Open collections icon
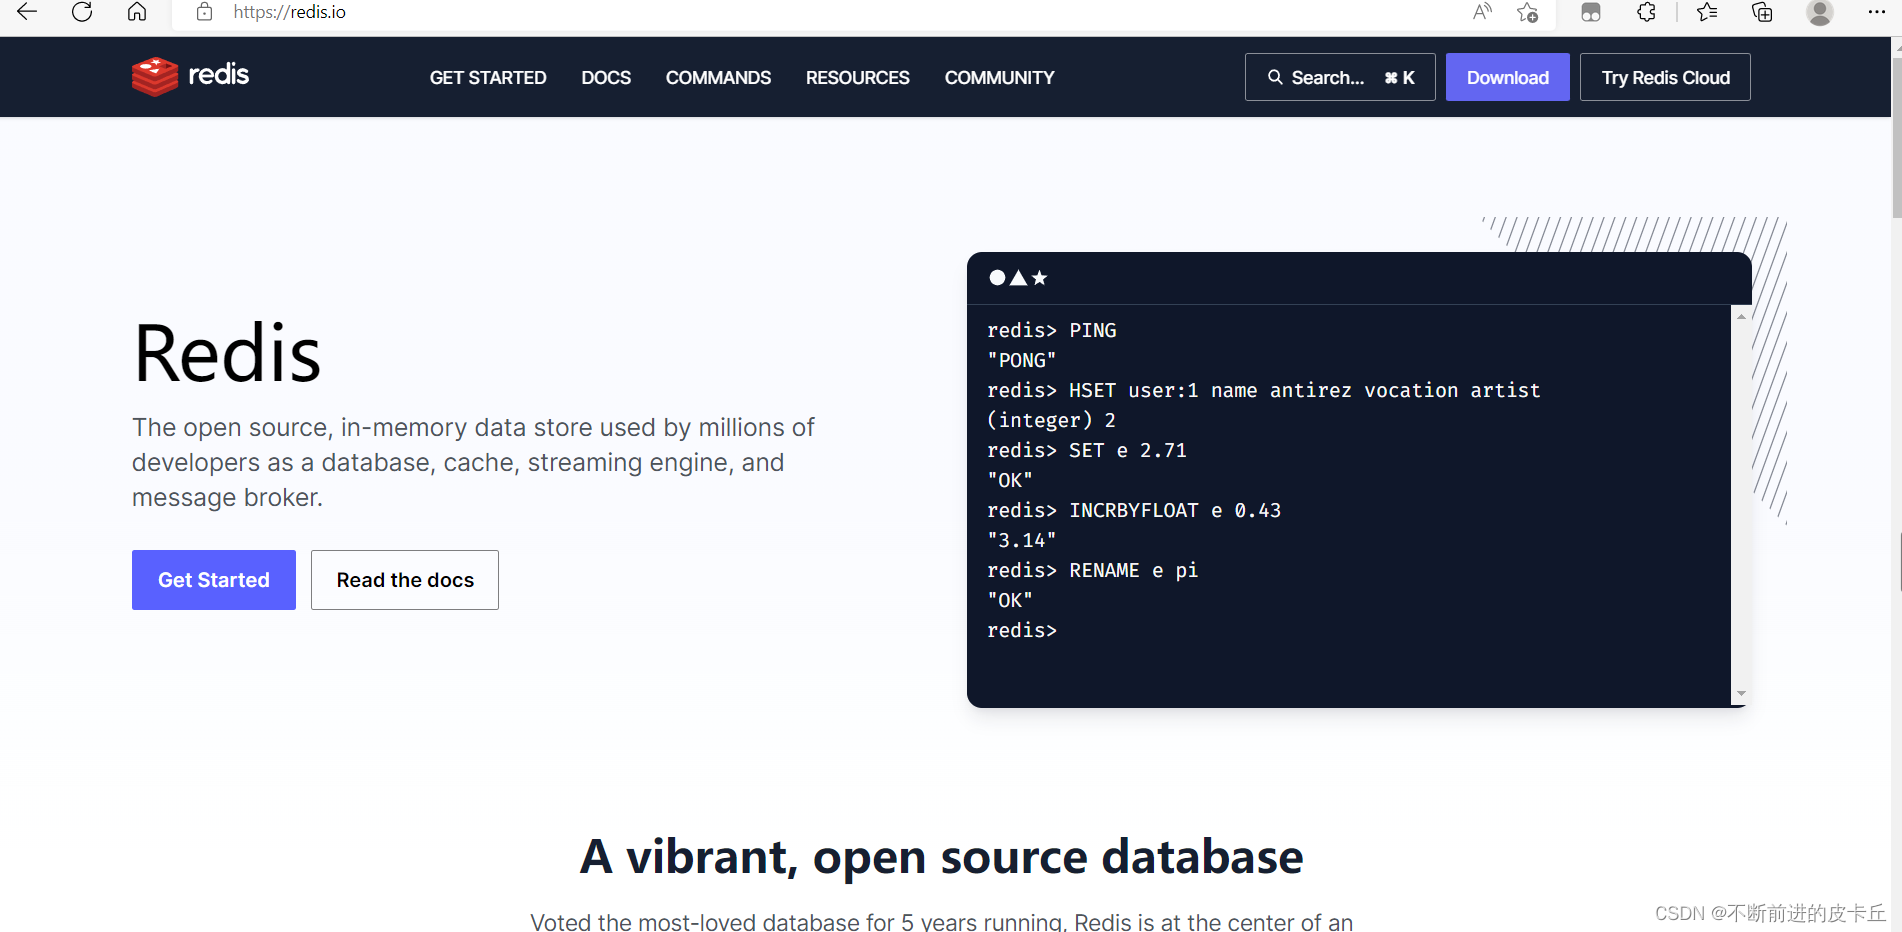Screen dimensions: 1902x932 [1762, 12]
